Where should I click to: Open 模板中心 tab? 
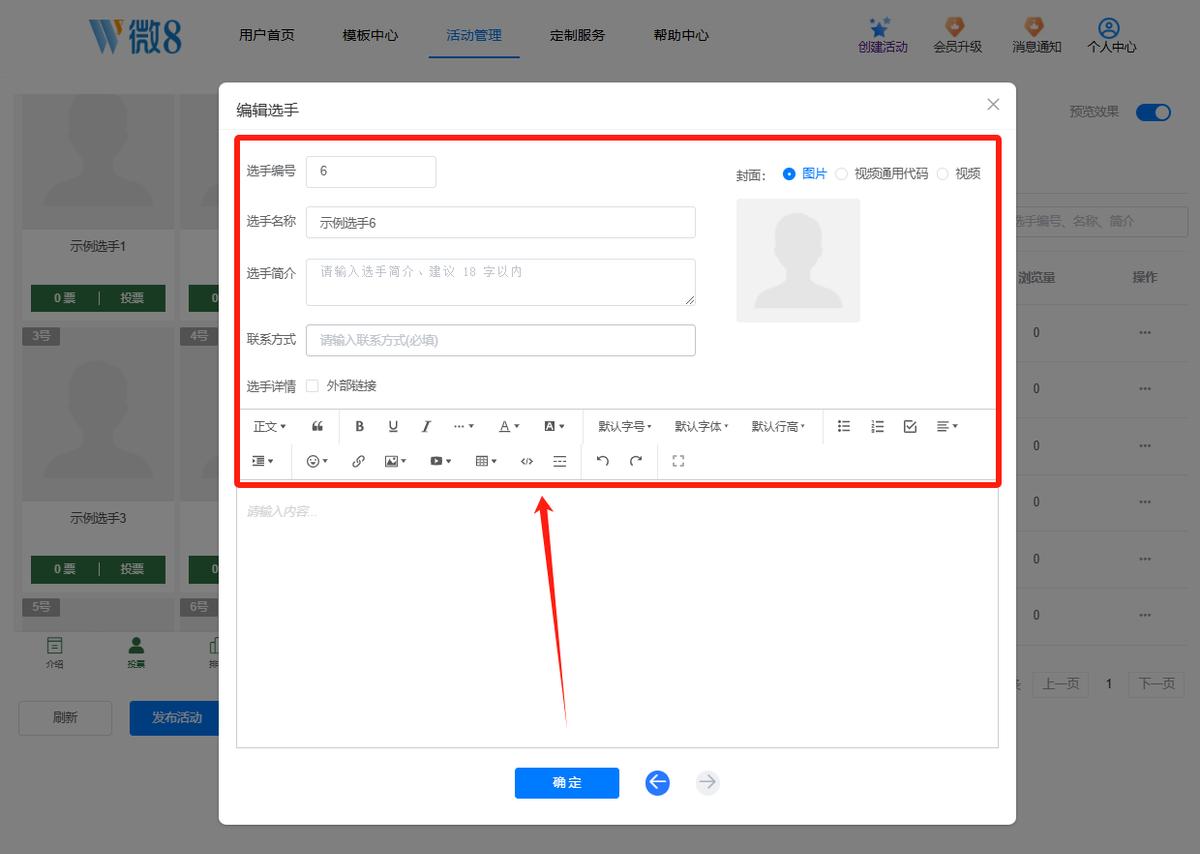(x=370, y=35)
